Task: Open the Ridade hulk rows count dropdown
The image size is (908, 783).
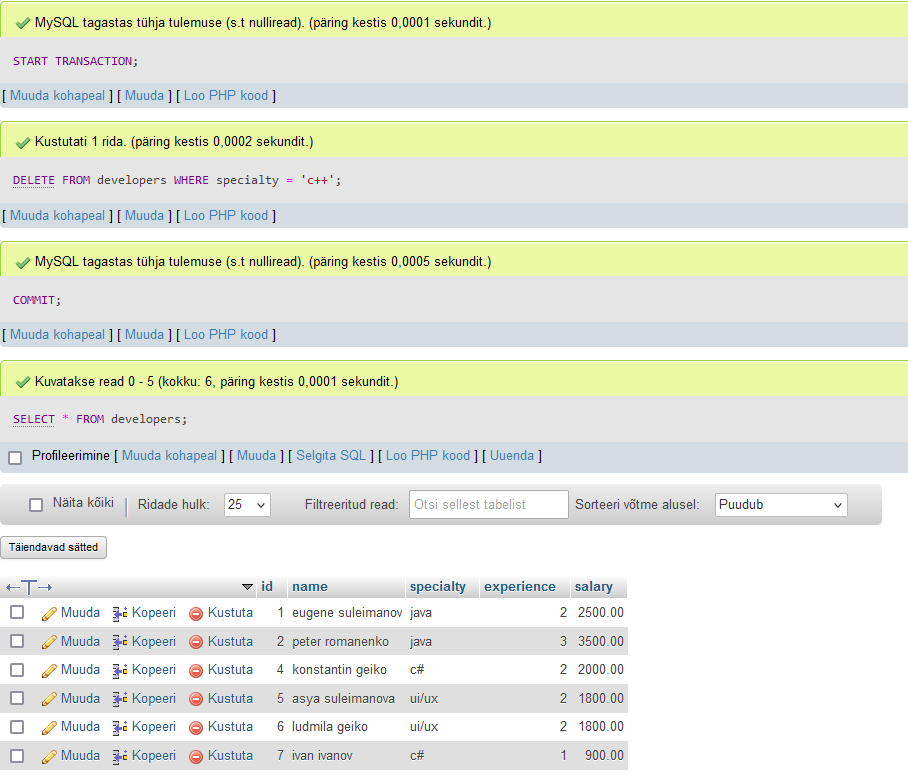Action: click(x=247, y=505)
